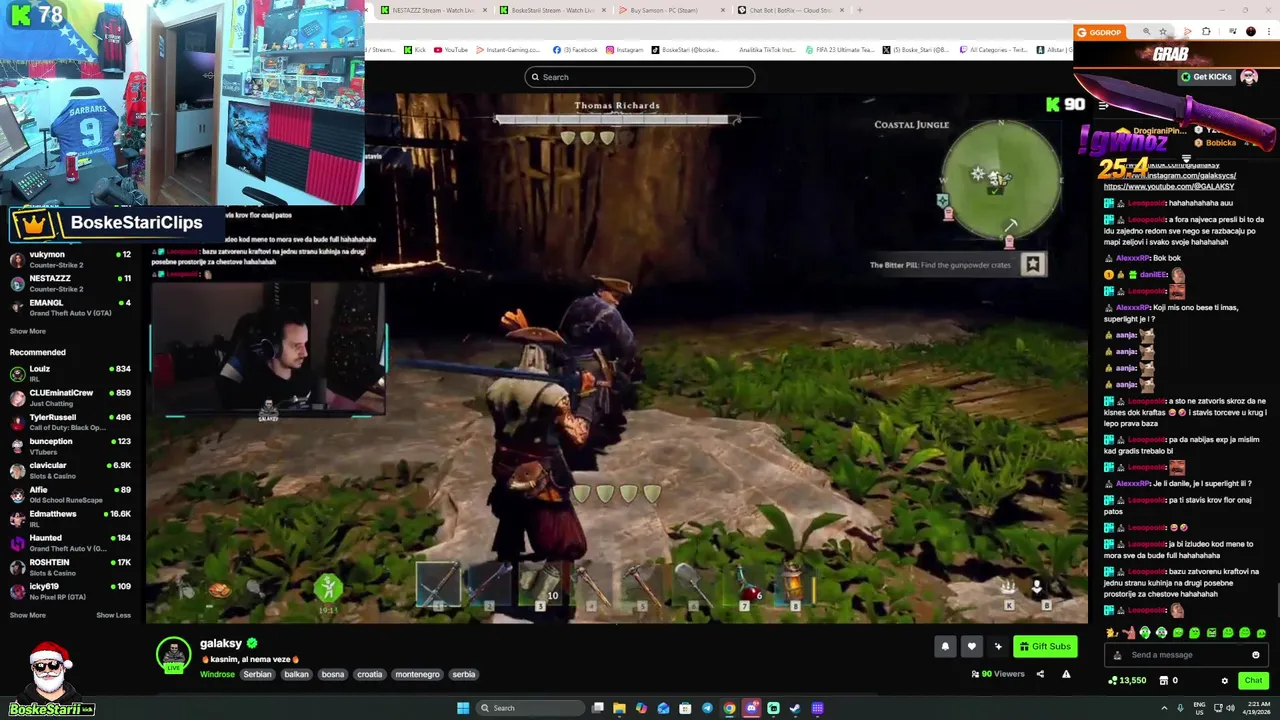Follow galaksy with heart button
Viewport: 1280px width, 720px height.
(x=971, y=647)
